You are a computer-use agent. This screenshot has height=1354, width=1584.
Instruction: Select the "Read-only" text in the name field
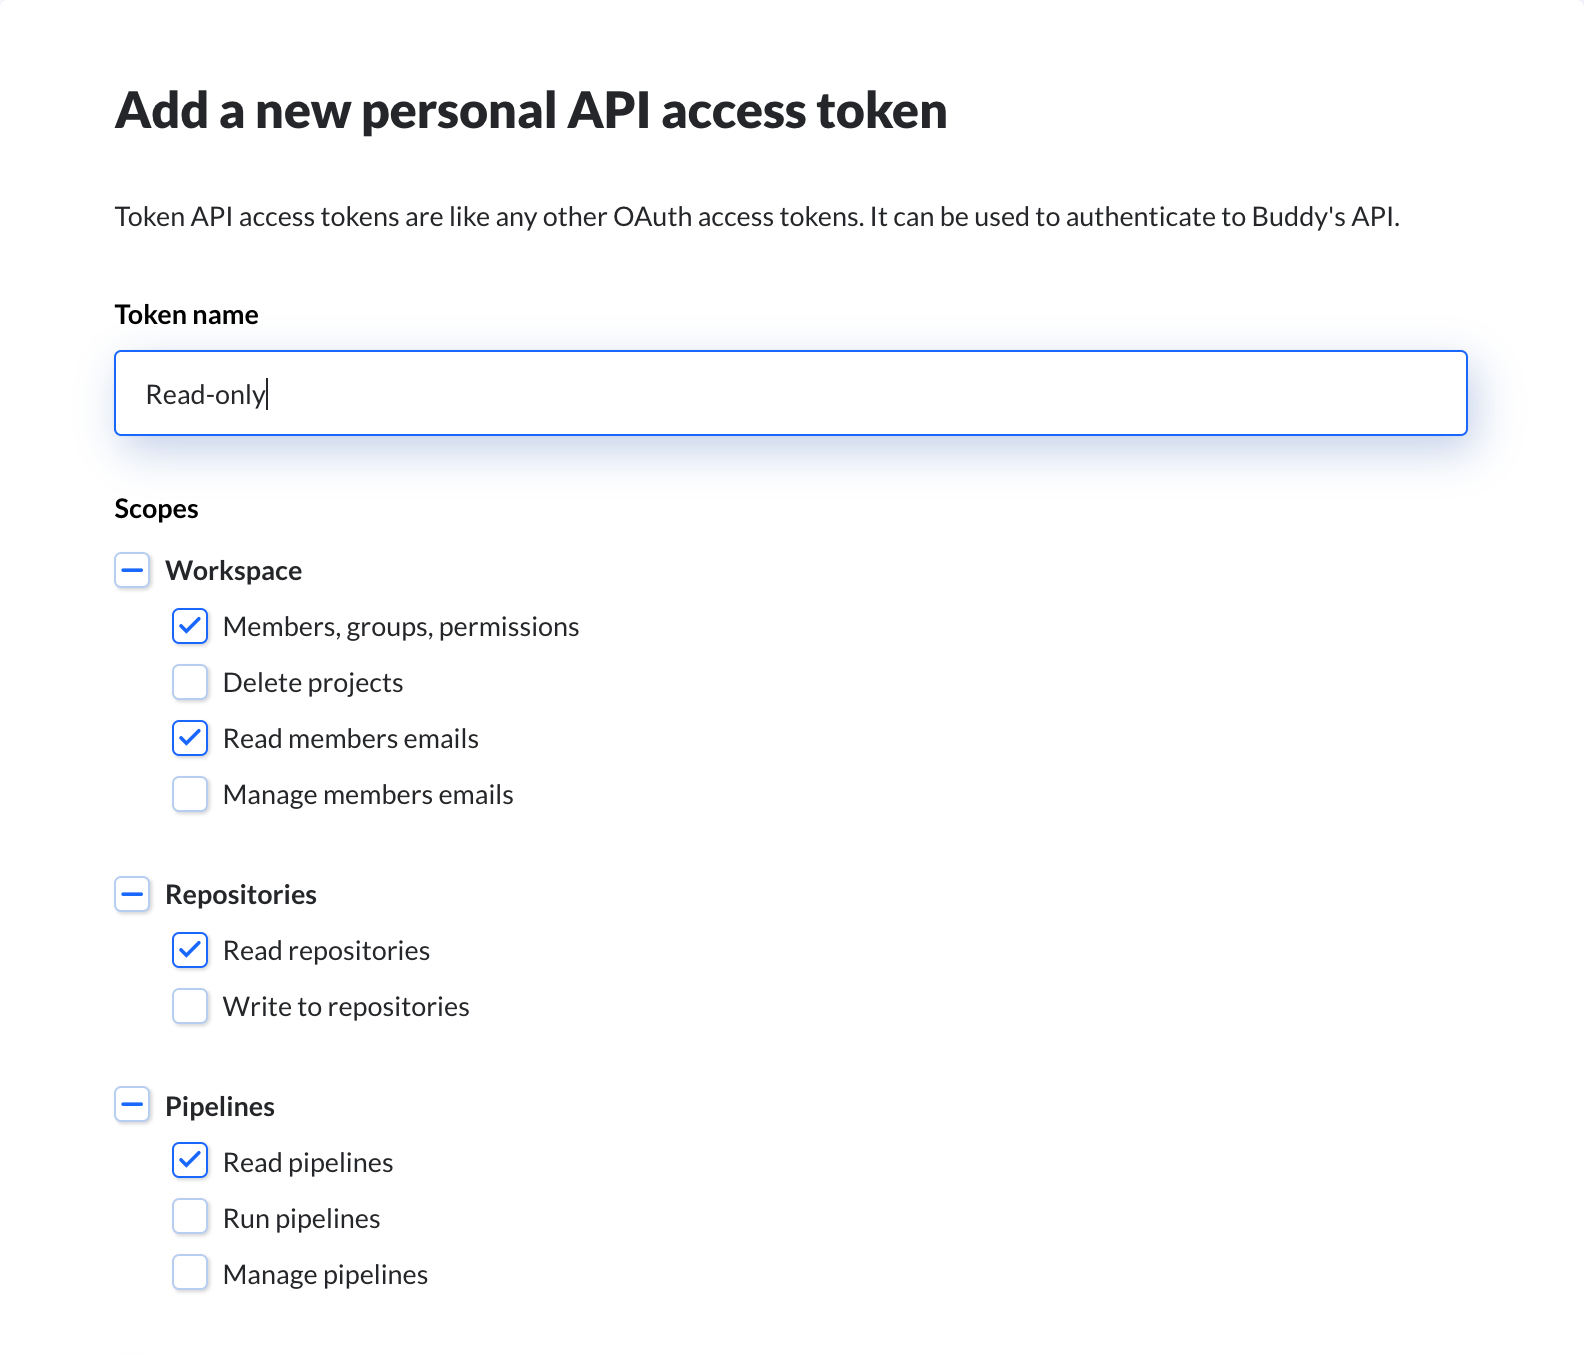pos(205,393)
